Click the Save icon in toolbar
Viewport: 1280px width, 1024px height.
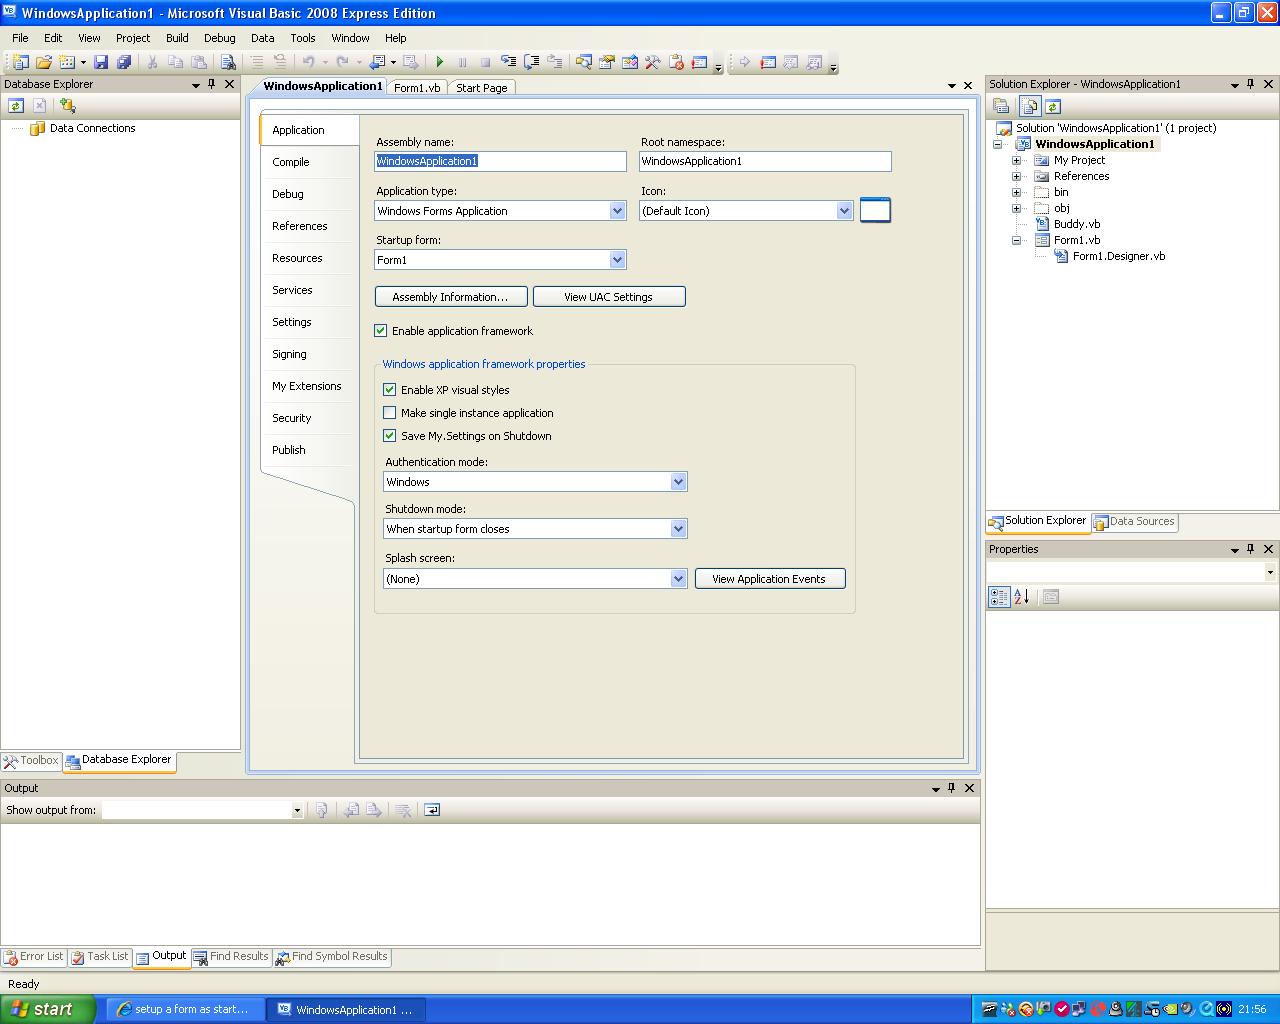(x=101, y=62)
